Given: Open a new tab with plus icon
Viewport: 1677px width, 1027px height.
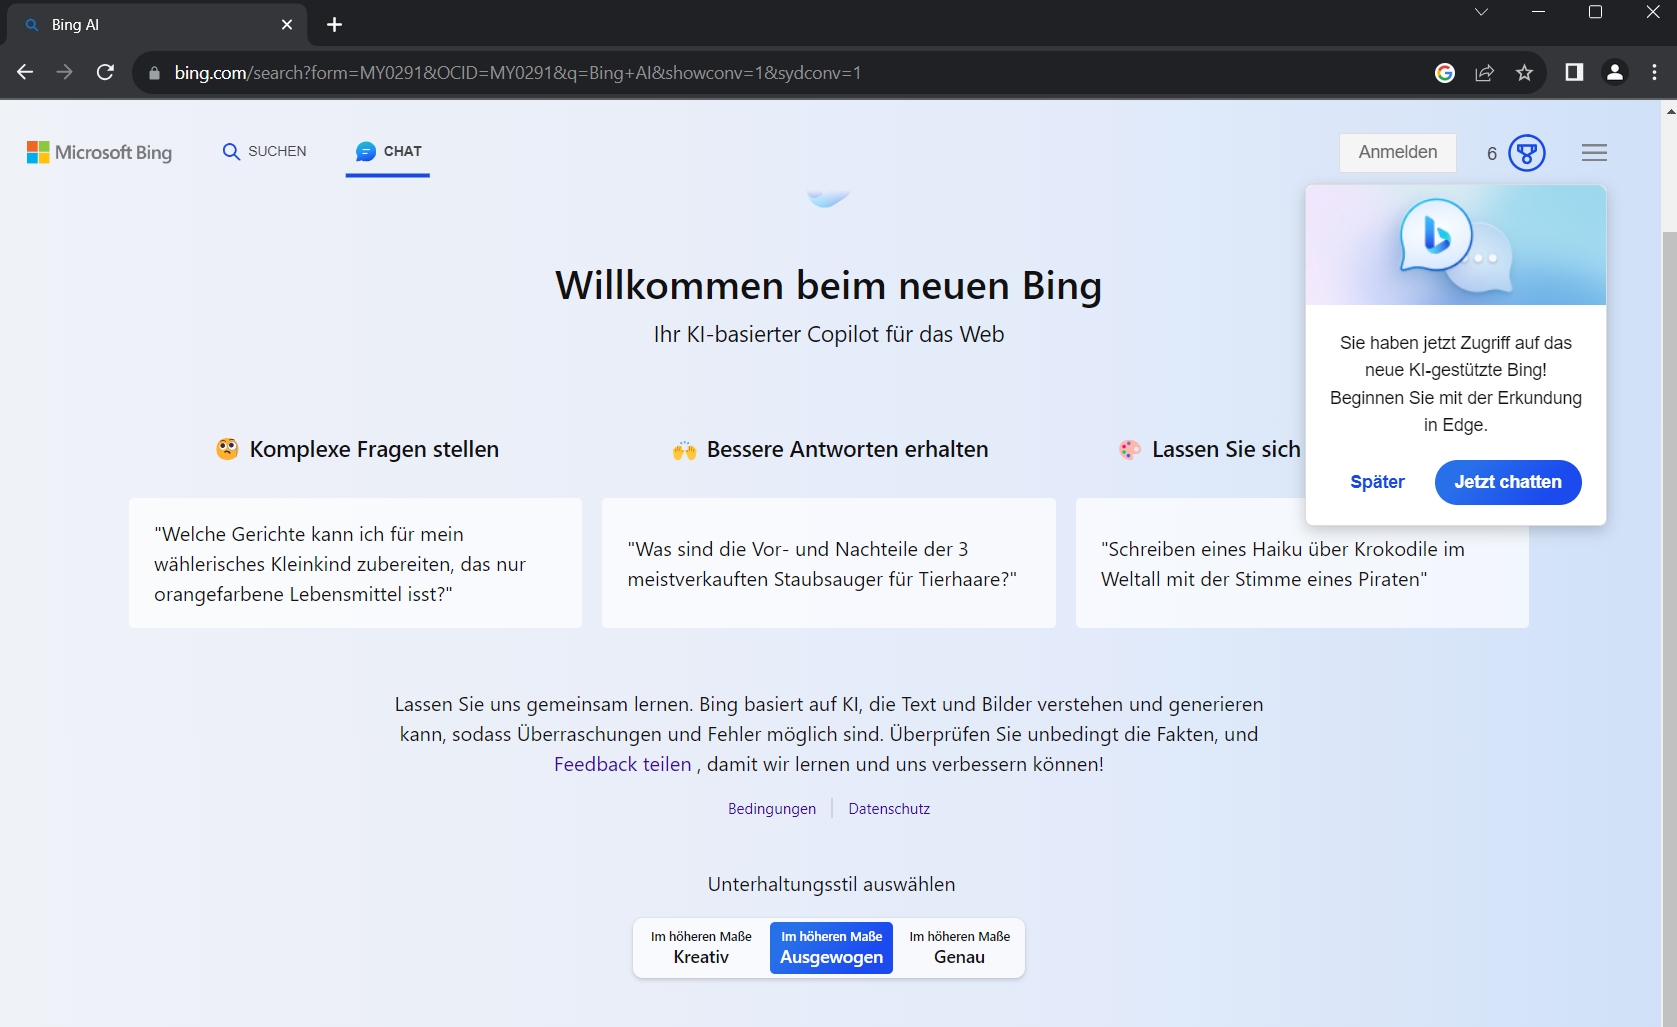Looking at the screenshot, I should (x=334, y=24).
